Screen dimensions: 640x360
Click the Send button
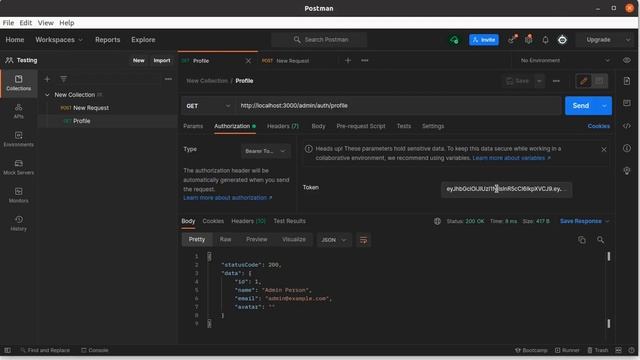581,106
